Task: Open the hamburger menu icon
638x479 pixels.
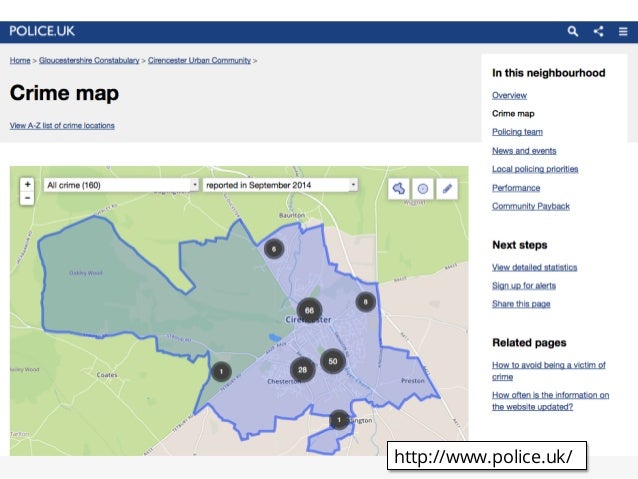Action: [623, 31]
